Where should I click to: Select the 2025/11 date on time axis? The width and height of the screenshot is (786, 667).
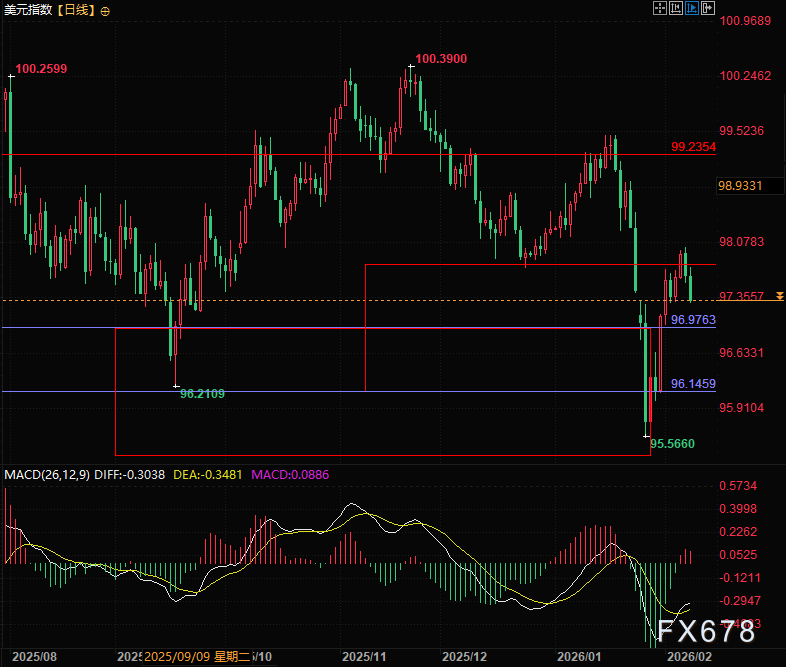pos(364,657)
